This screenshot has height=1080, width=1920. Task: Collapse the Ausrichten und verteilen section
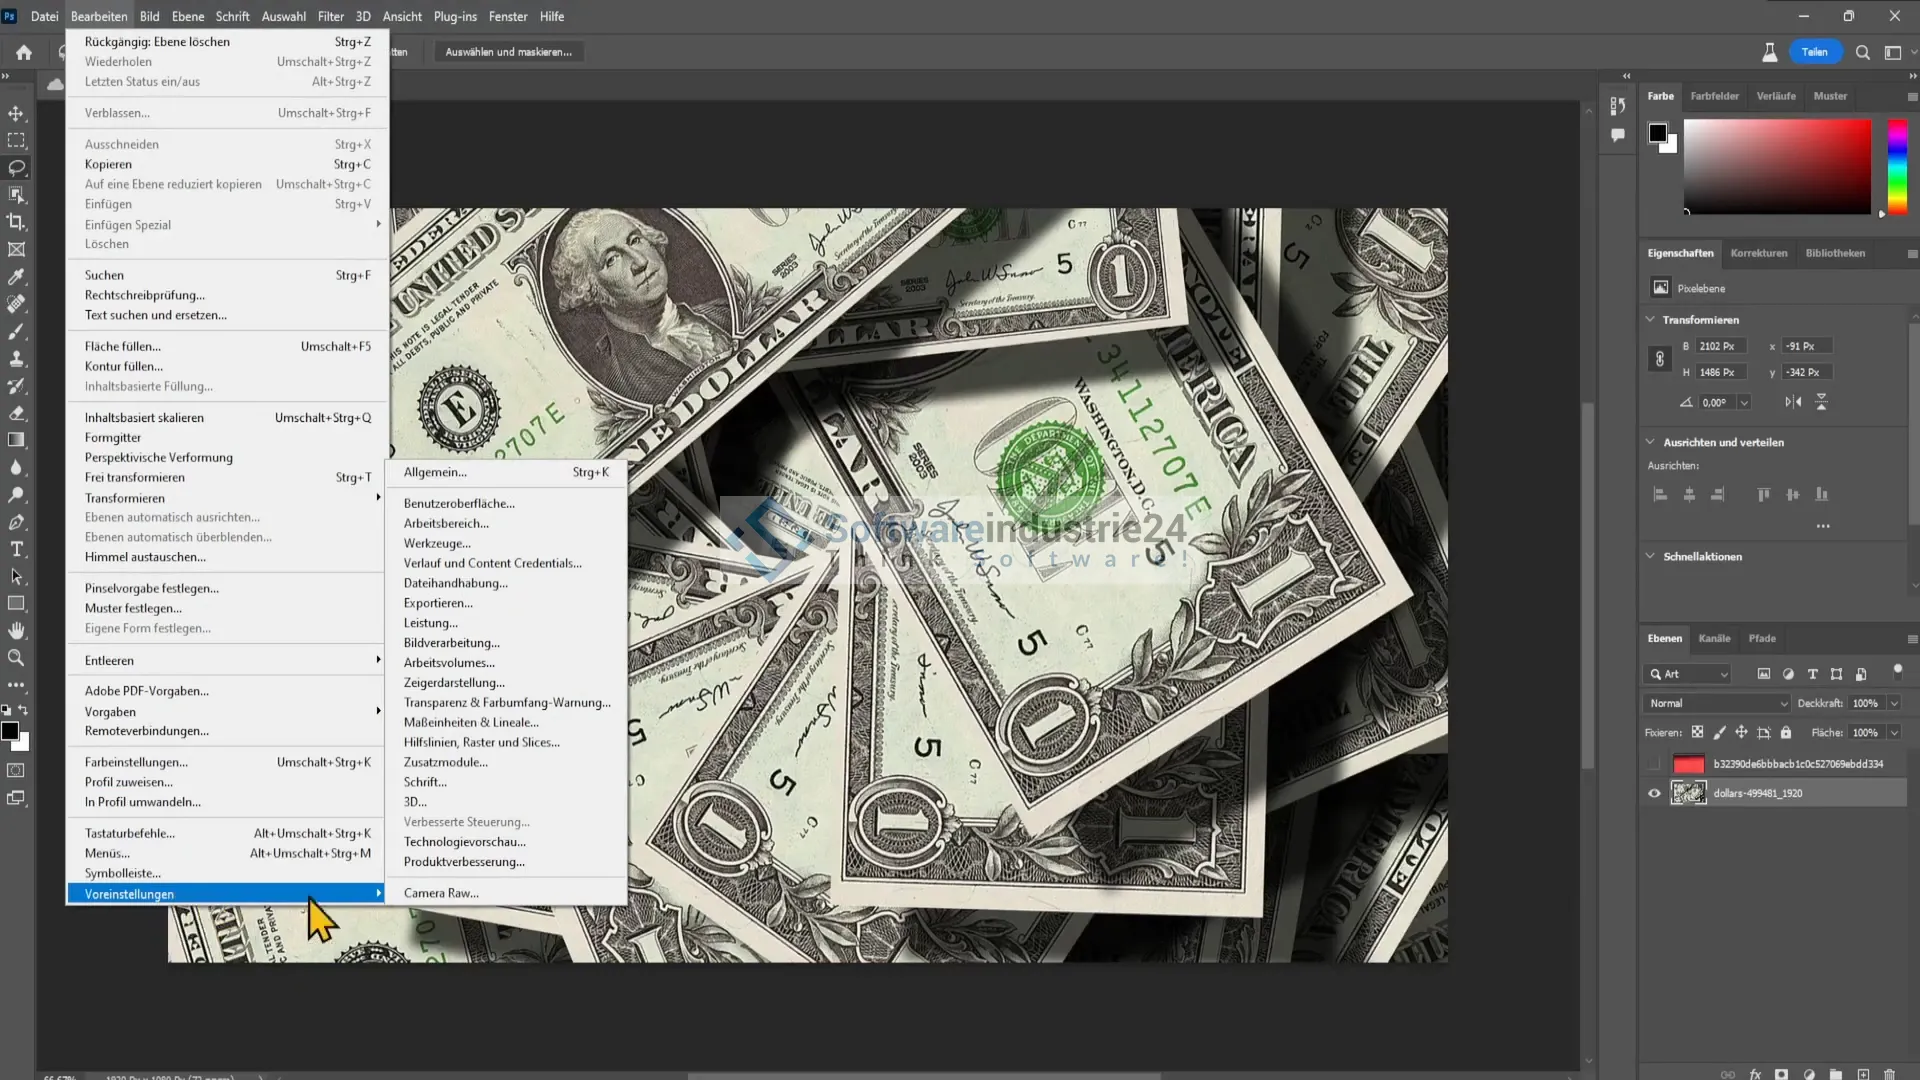pyautogui.click(x=1650, y=442)
